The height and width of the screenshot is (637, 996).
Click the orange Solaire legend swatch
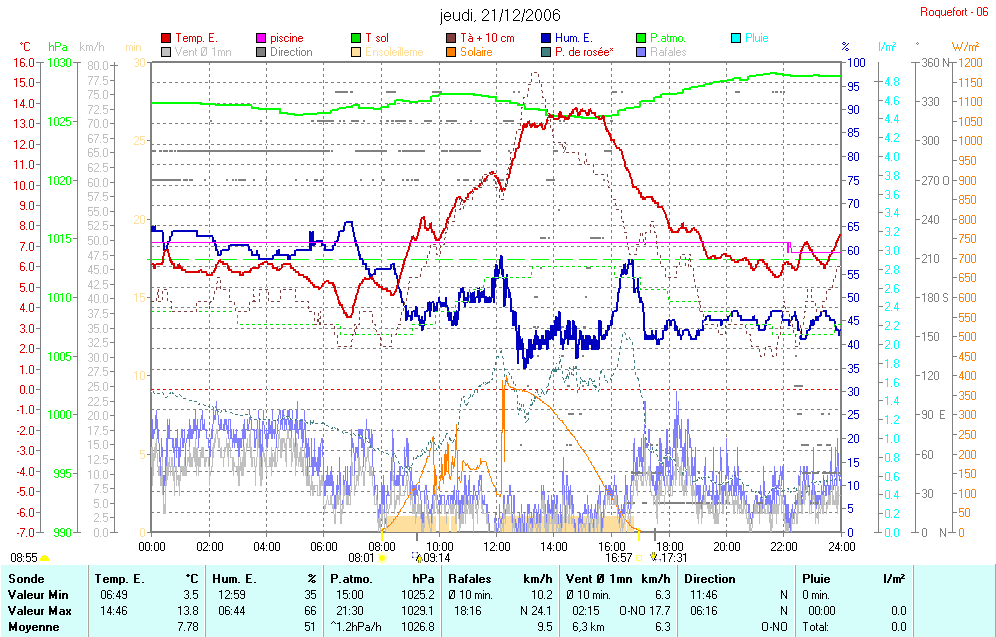click(451, 52)
